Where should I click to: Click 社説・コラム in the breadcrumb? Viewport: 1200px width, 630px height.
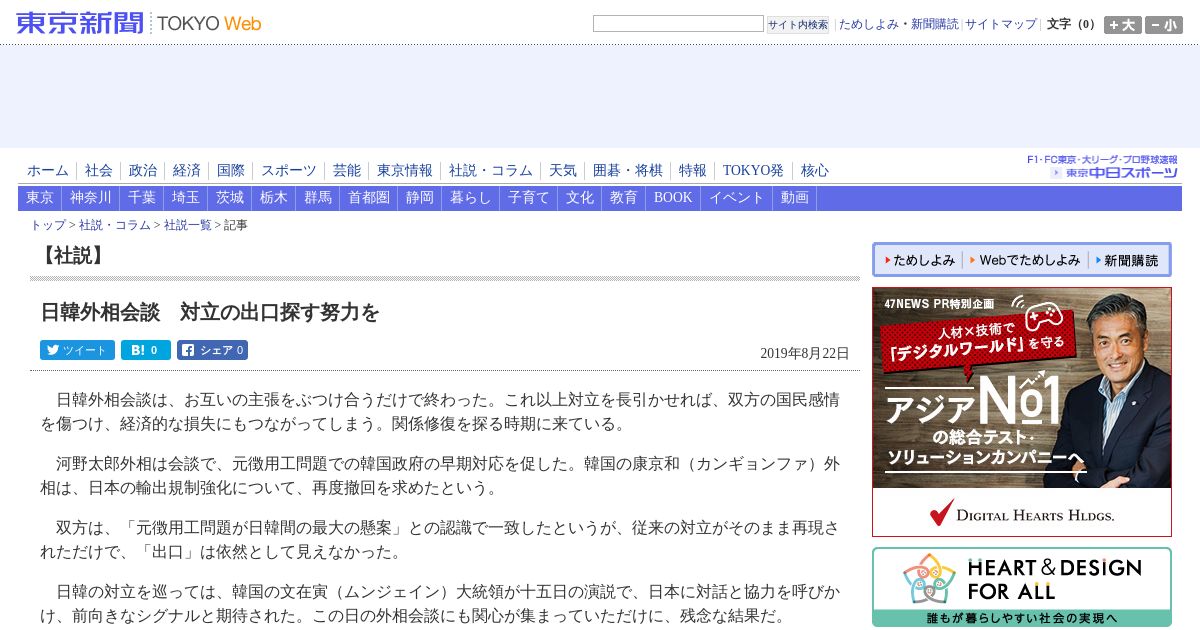(x=115, y=225)
